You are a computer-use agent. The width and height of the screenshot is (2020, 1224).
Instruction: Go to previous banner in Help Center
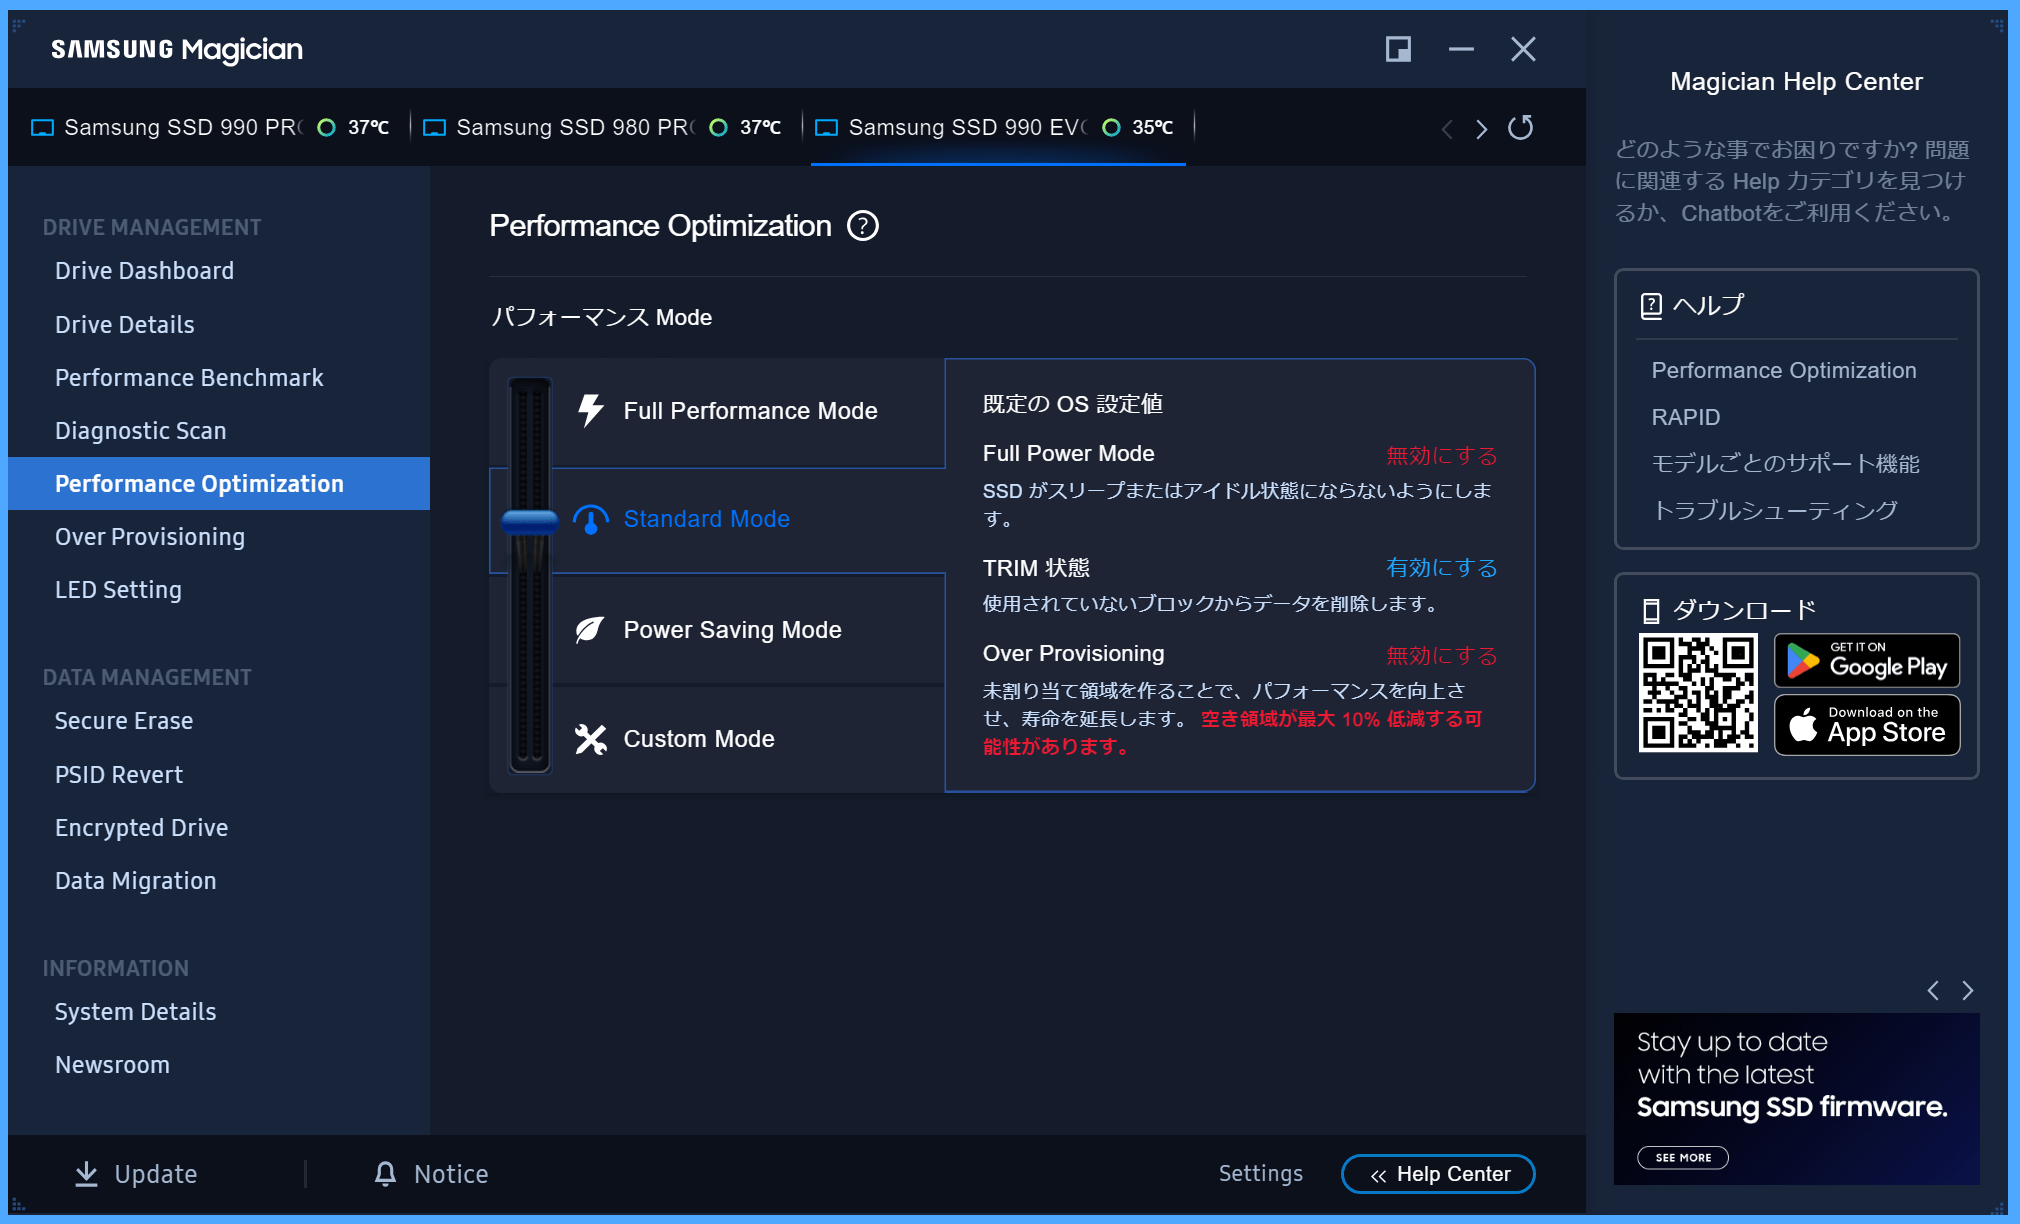1933,990
